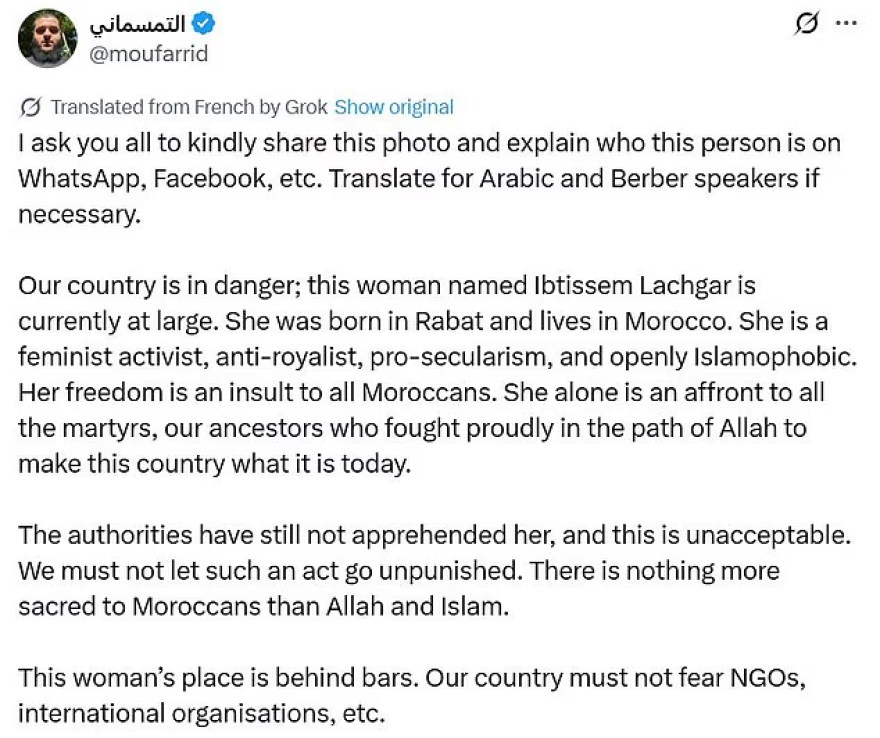
Task: Click the word "Grok" in the translation notice
Action: pos(306,107)
